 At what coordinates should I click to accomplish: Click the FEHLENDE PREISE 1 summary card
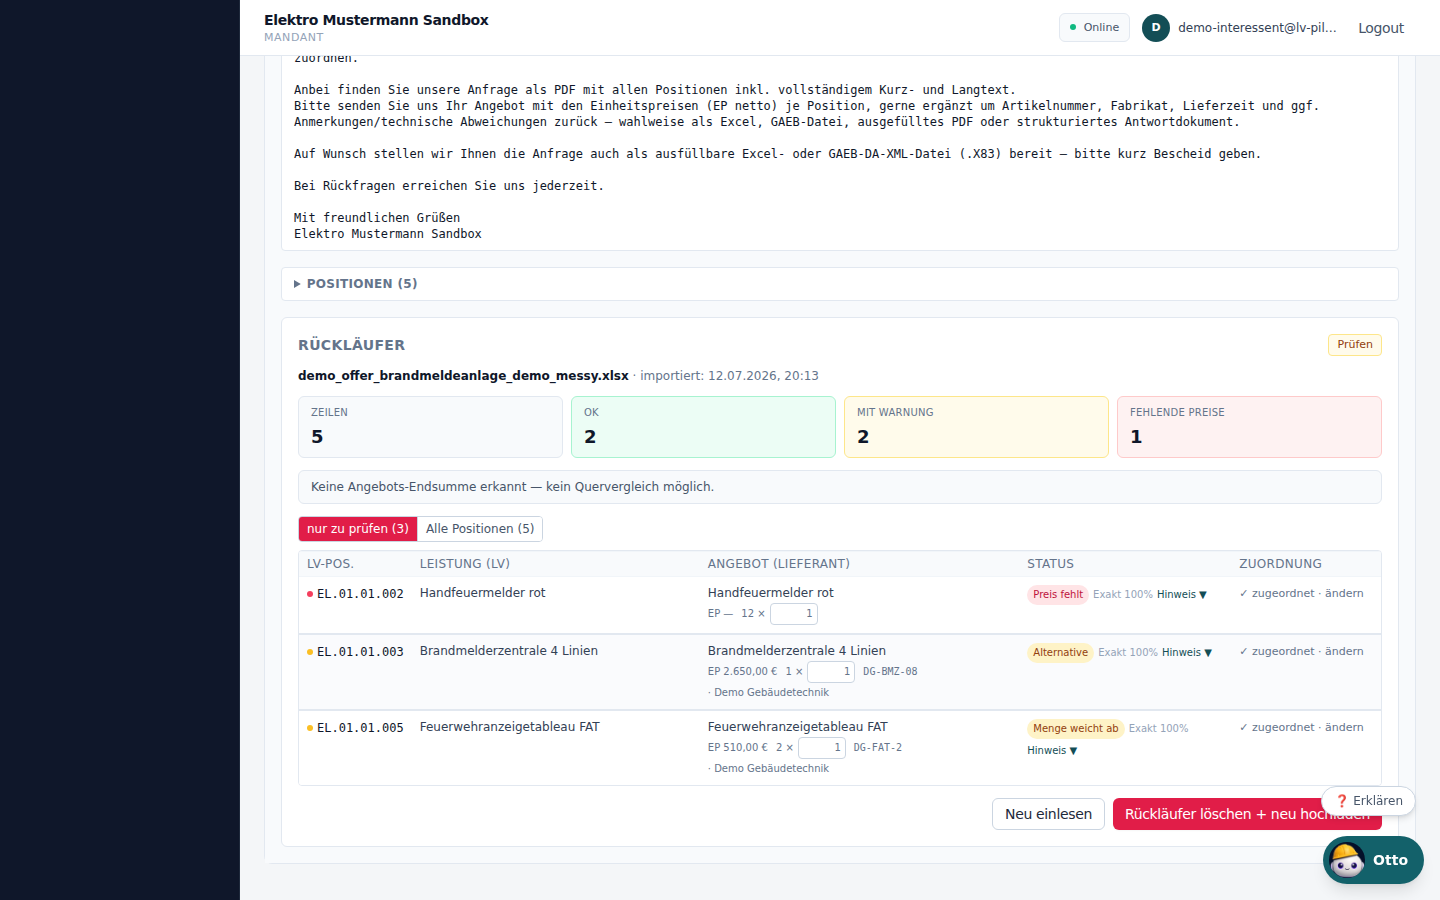coord(1249,427)
